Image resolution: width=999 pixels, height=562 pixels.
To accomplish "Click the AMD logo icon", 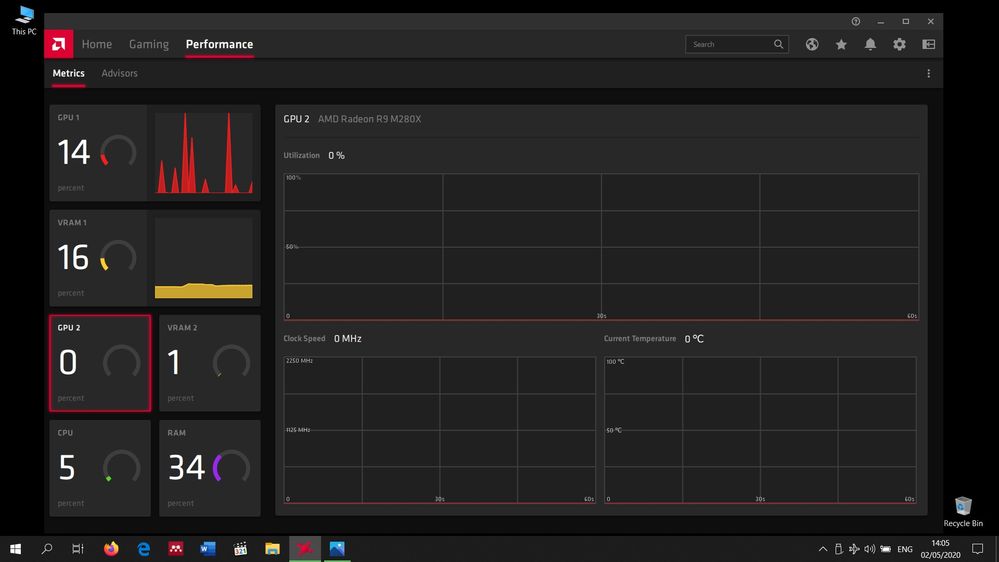I will pyautogui.click(x=59, y=44).
